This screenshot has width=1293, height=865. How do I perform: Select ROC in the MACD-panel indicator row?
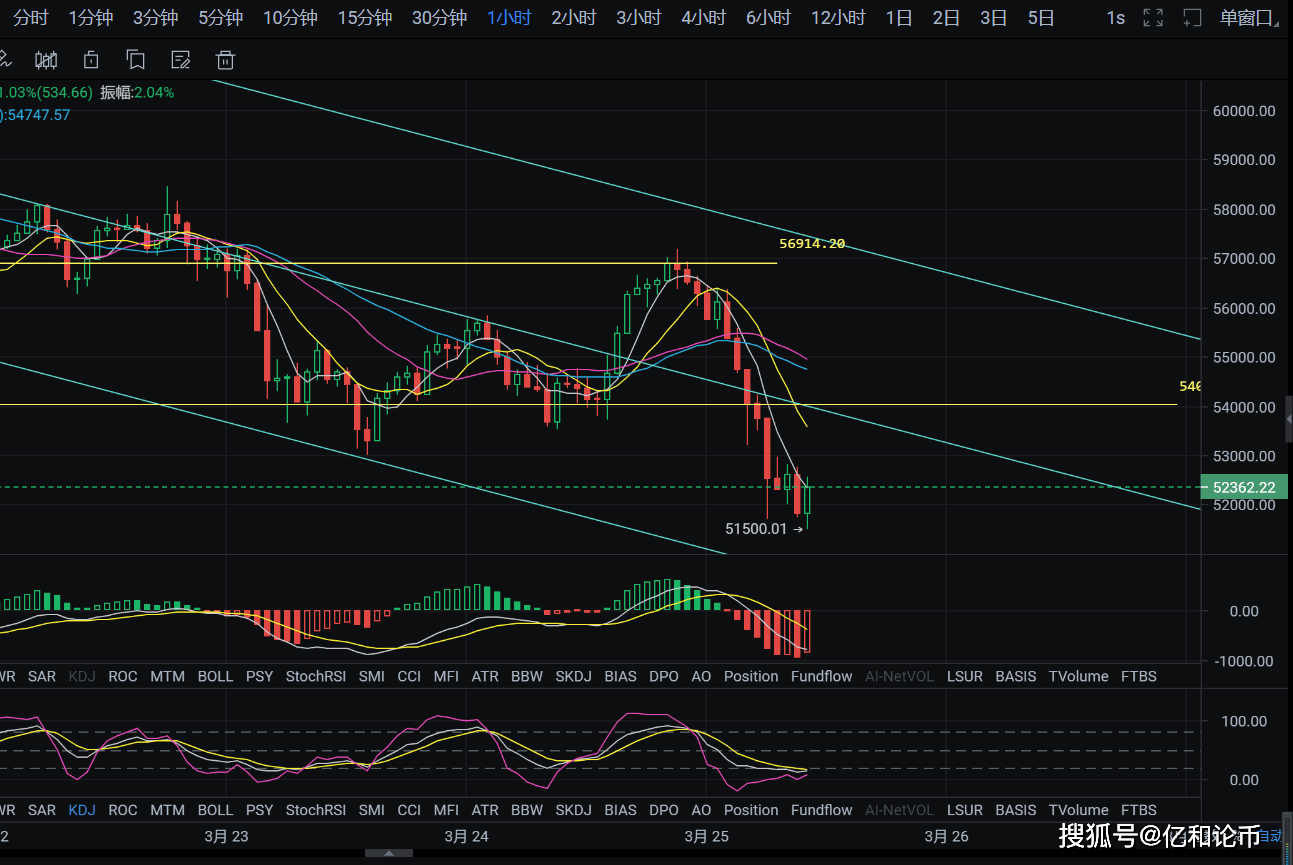point(123,676)
